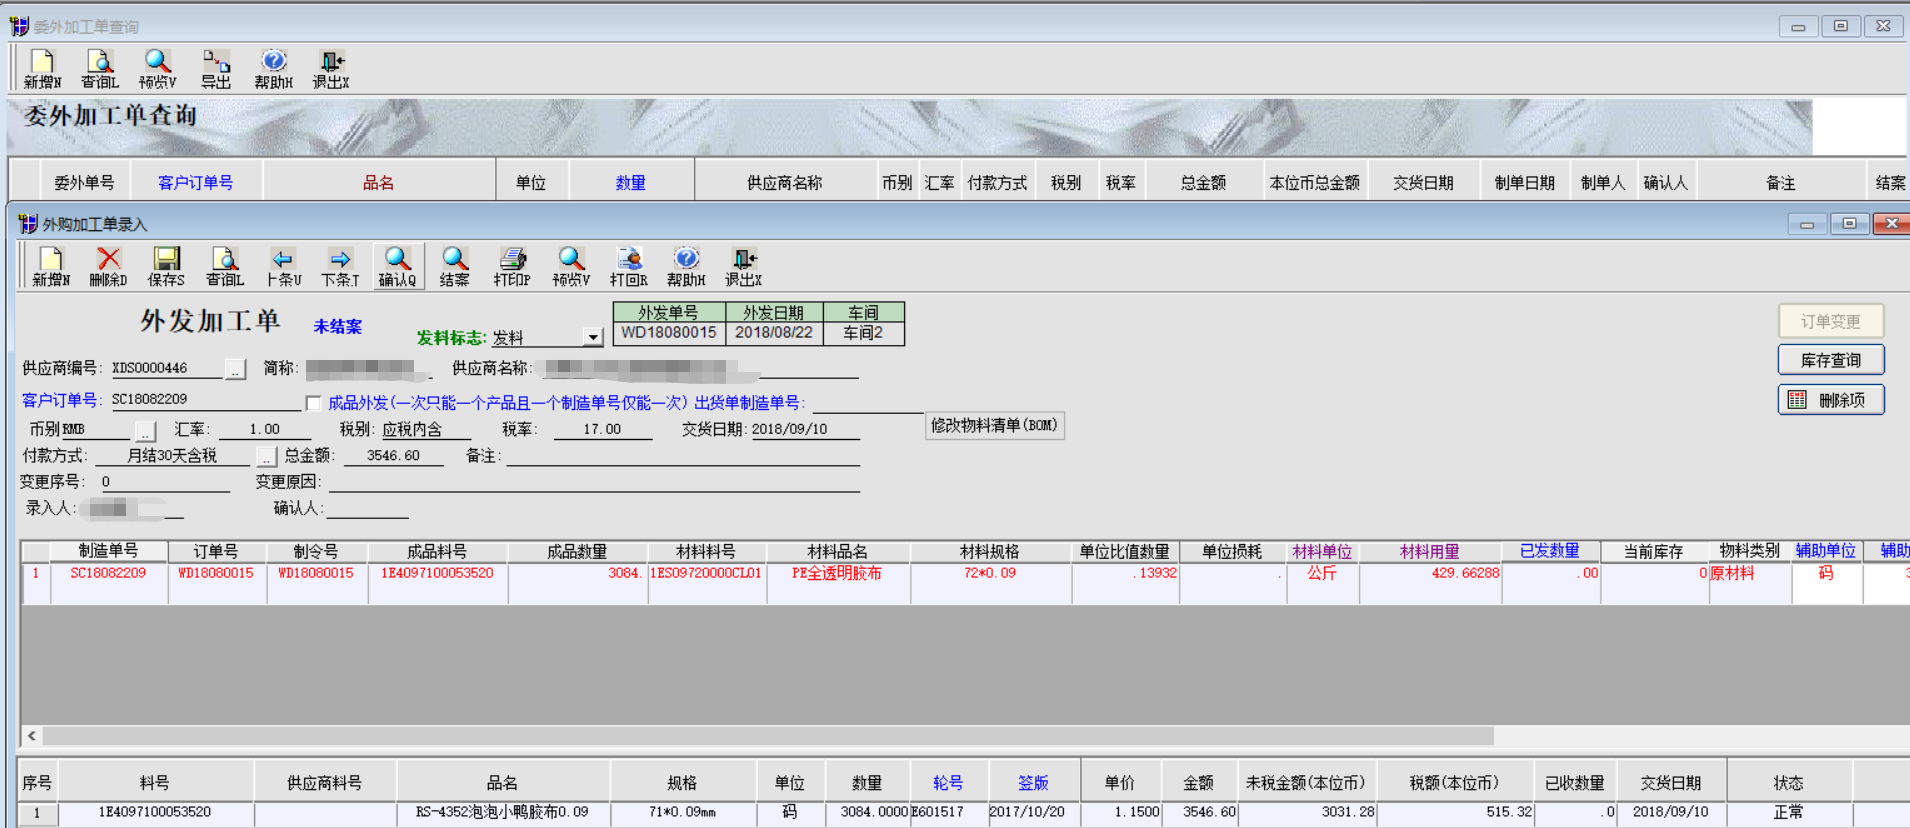
Task: Click 外发单号 value WD18080015
Action: (x=669, y=333)
